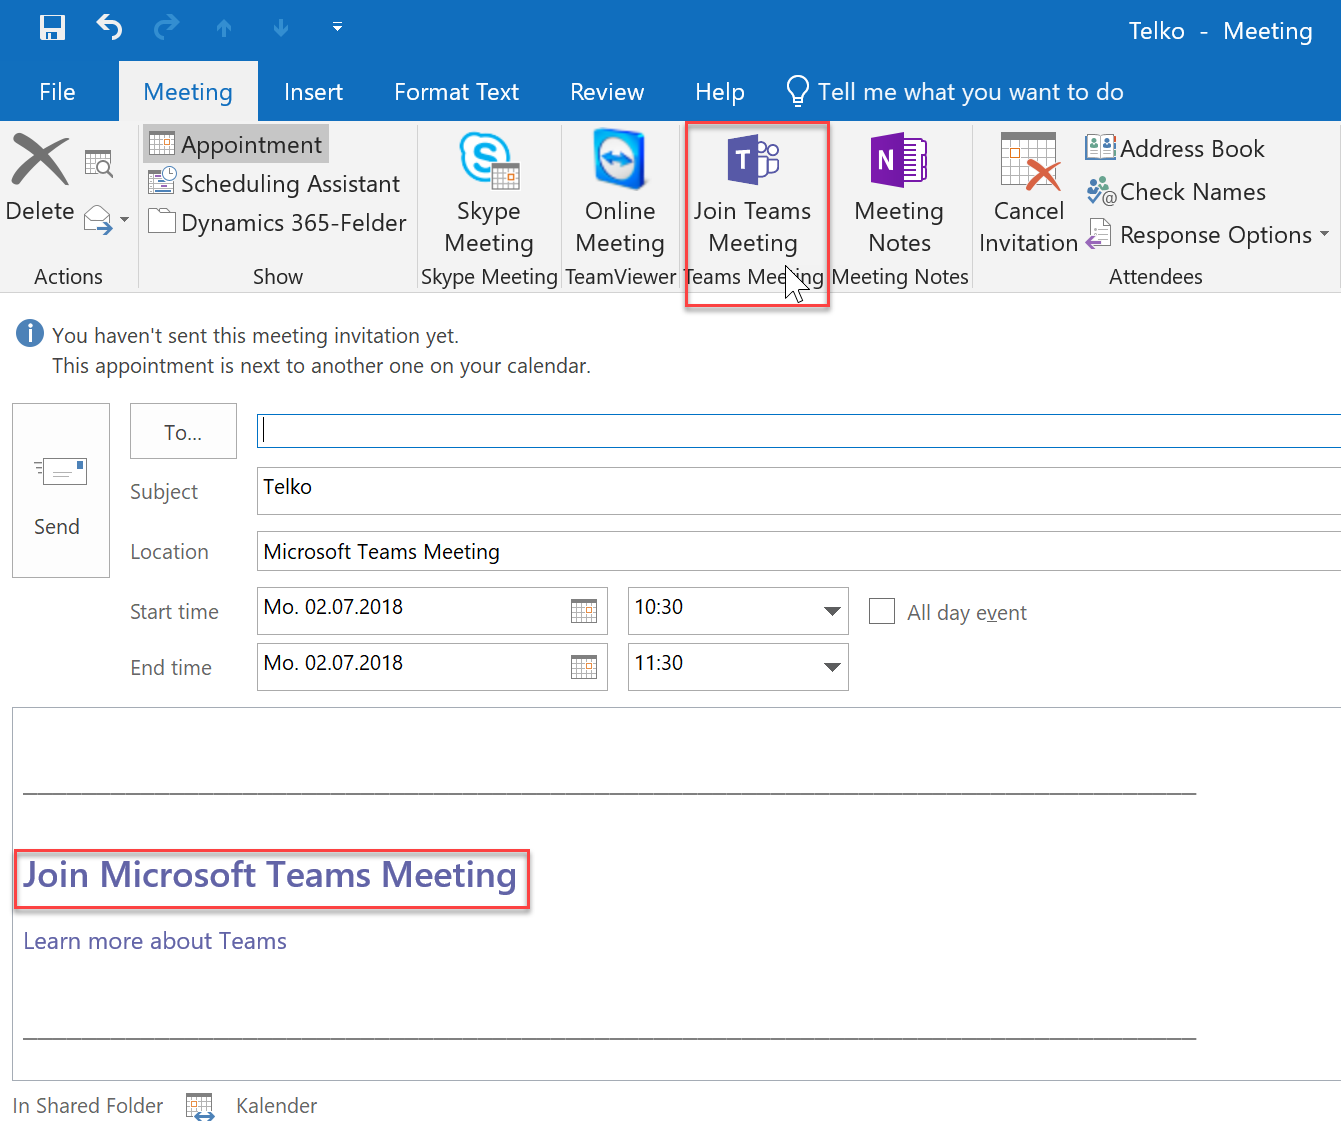Open the Format Text tab

(456, 92)
